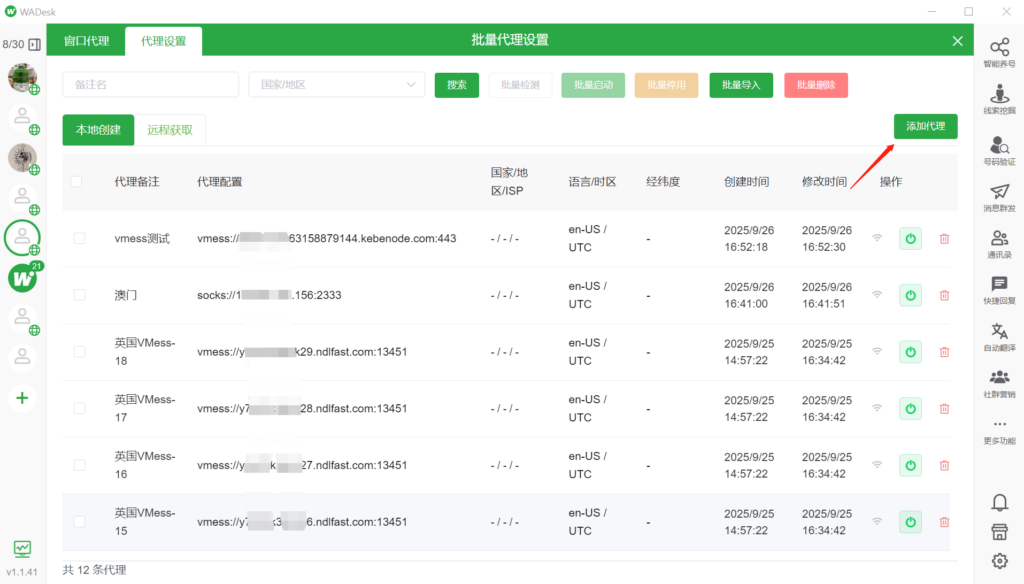Collapse the left sidebar beside 8/30
Viewport: 1024px width, 584px height.
35,45
